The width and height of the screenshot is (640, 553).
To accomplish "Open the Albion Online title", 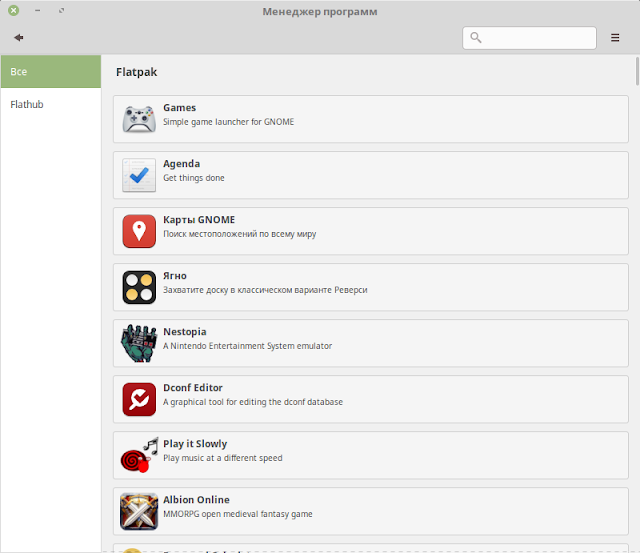I will click(x=196, y=500).
